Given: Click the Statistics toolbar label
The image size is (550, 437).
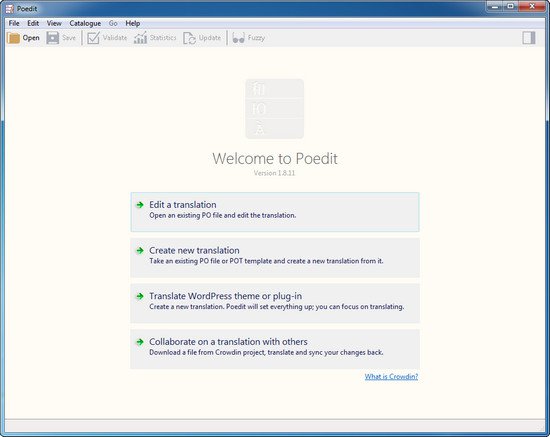Looking at the screenshot, I should (163, 38).
